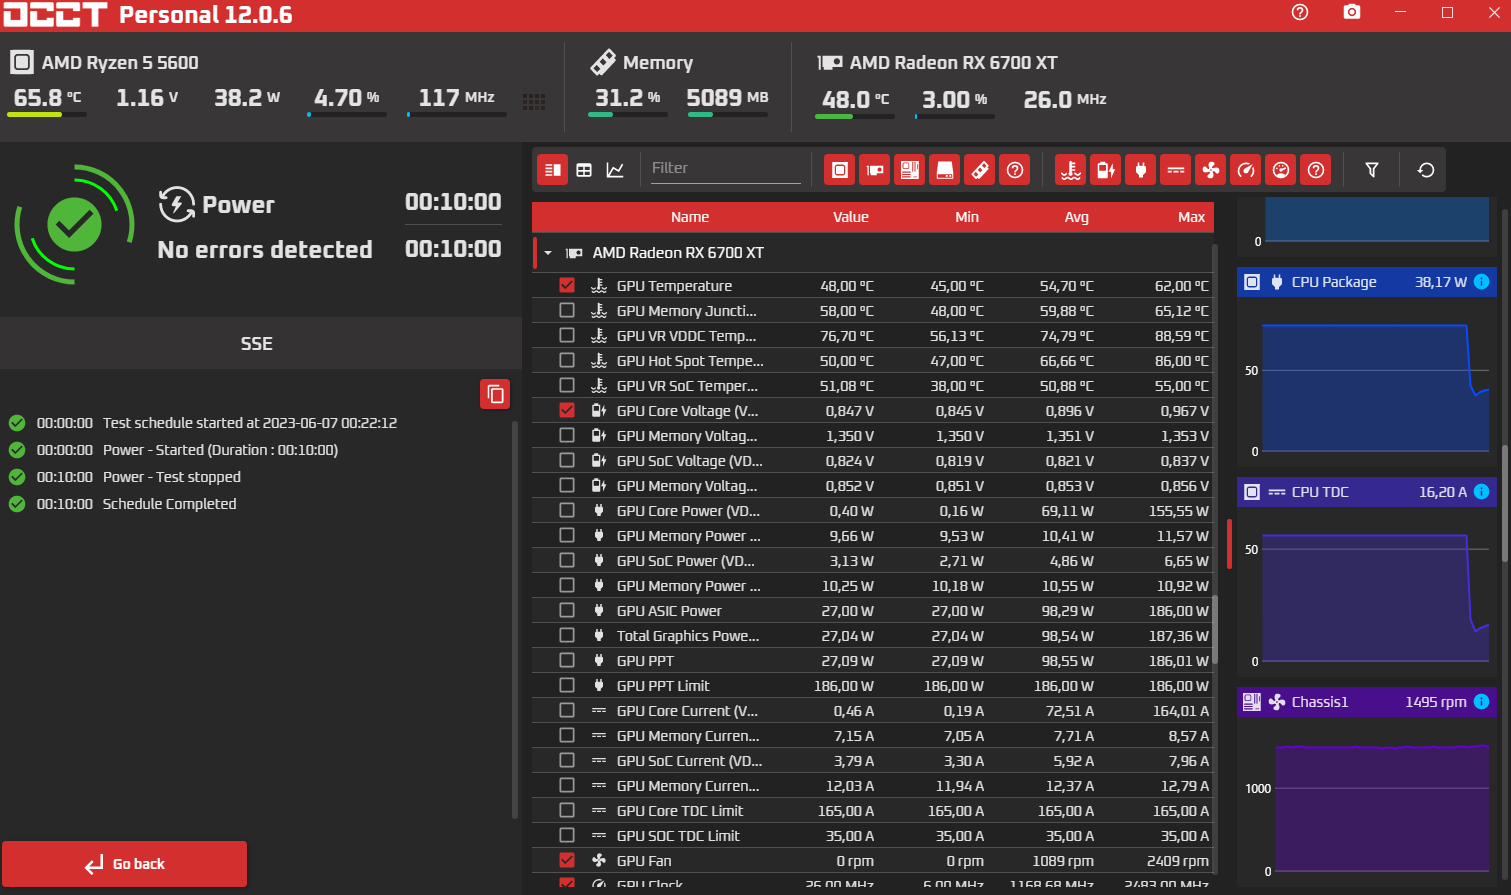
Task: Take a screenshot with the camera icon
Action: click(1352, 12)
